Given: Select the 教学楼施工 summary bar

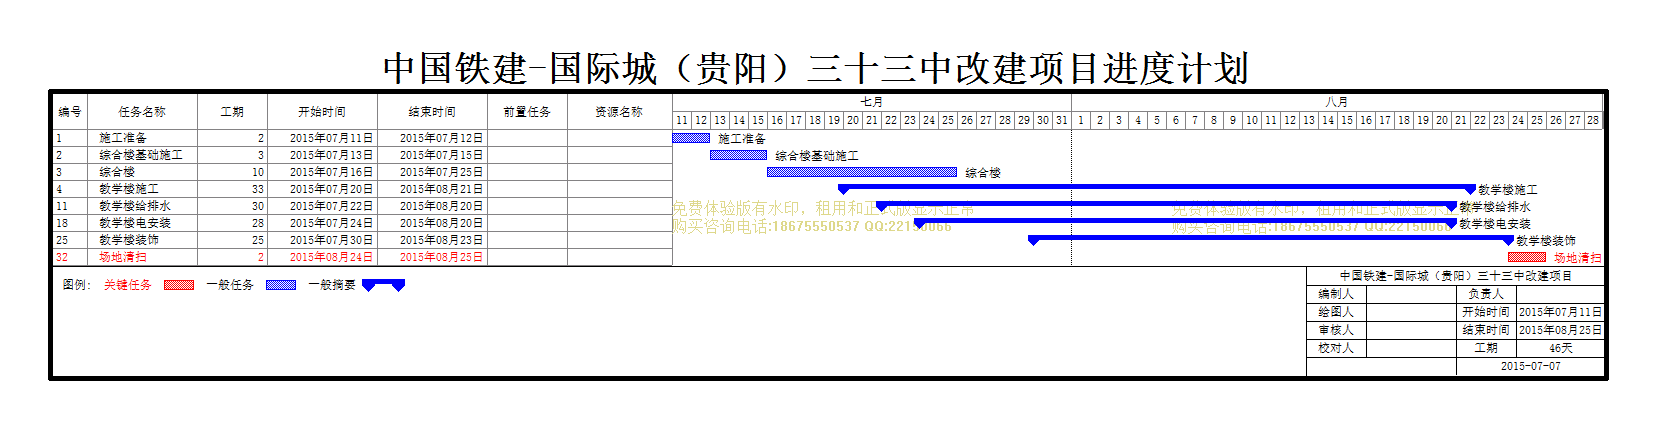Looking at the screenshot, I should (1157, 188).
